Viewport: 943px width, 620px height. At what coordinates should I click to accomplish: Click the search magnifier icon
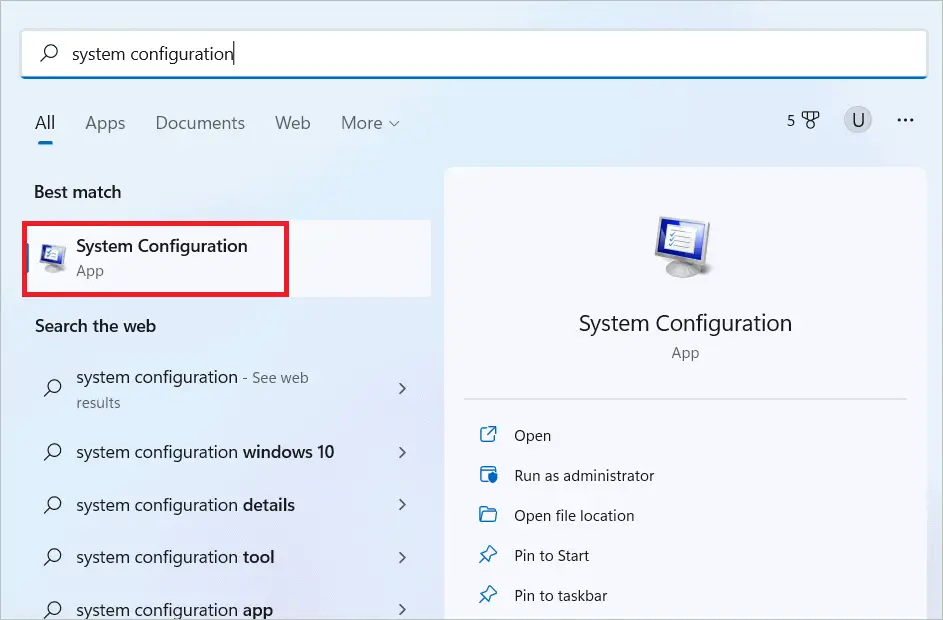tap(49, 53)
